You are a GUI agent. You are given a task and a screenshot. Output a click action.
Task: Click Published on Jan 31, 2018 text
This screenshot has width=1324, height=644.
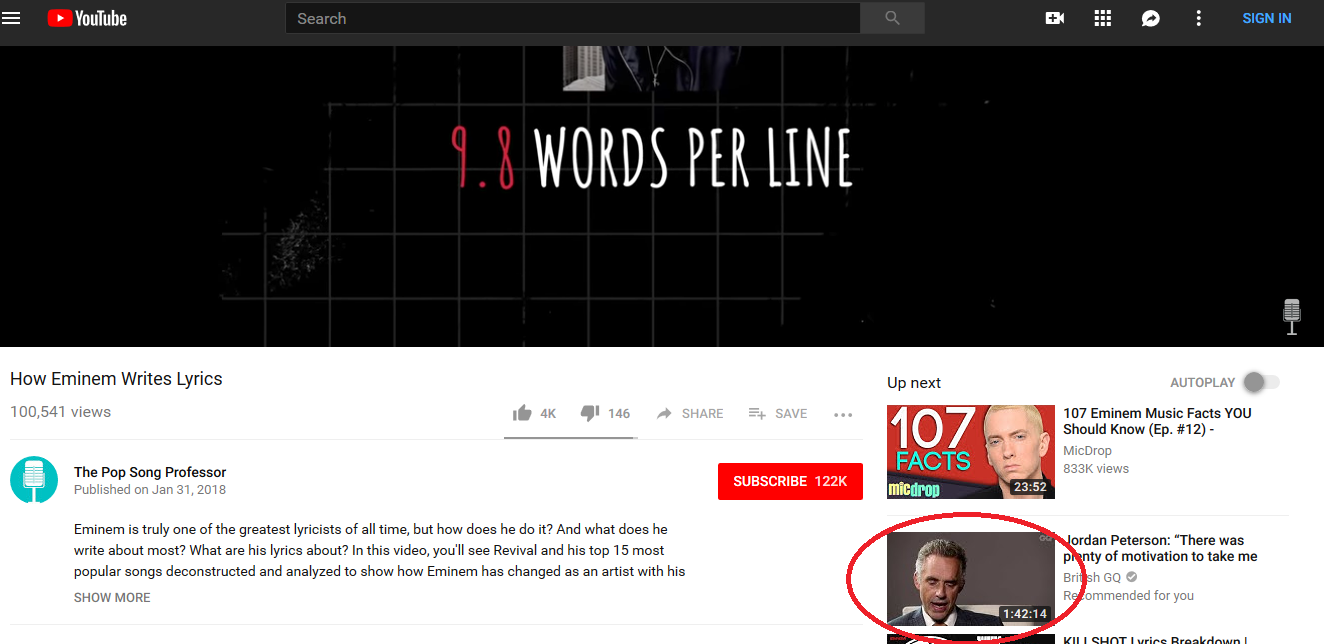[150, 490]
